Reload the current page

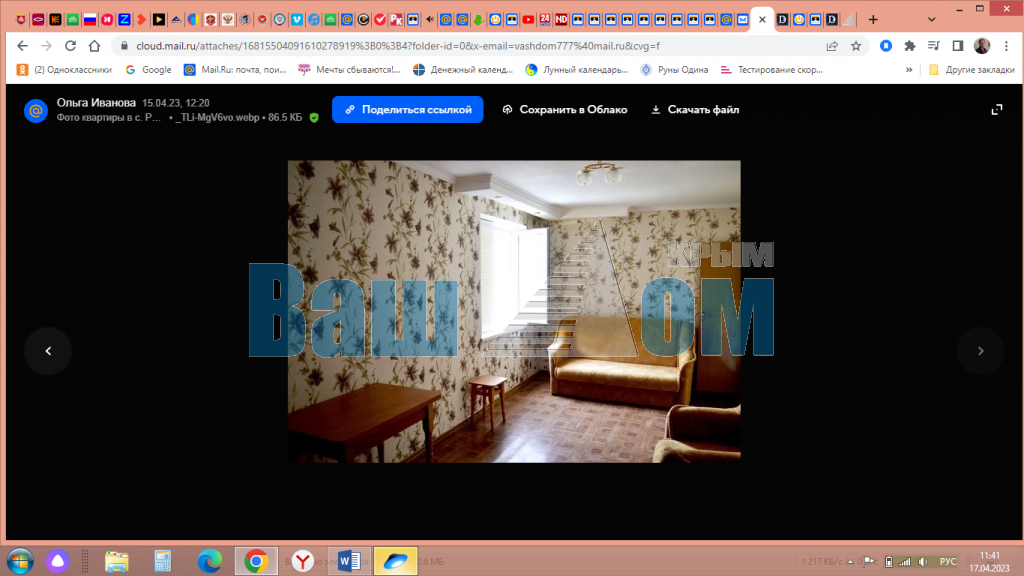click(x=71, y=46)
